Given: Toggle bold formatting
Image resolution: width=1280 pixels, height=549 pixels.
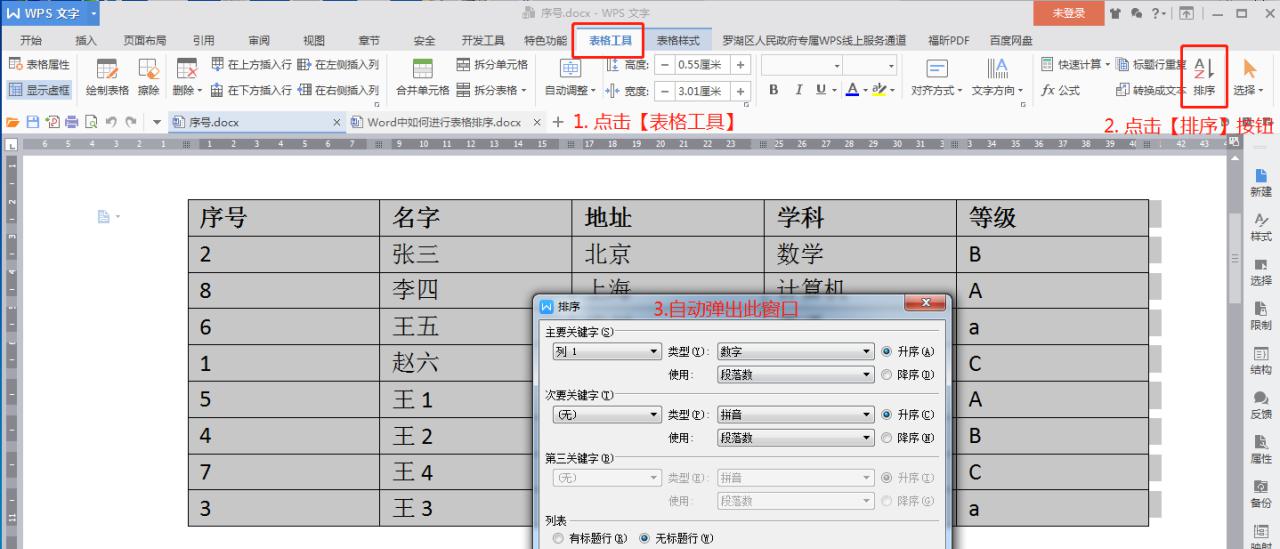Looking at the screenshot, I should (774, 90).
